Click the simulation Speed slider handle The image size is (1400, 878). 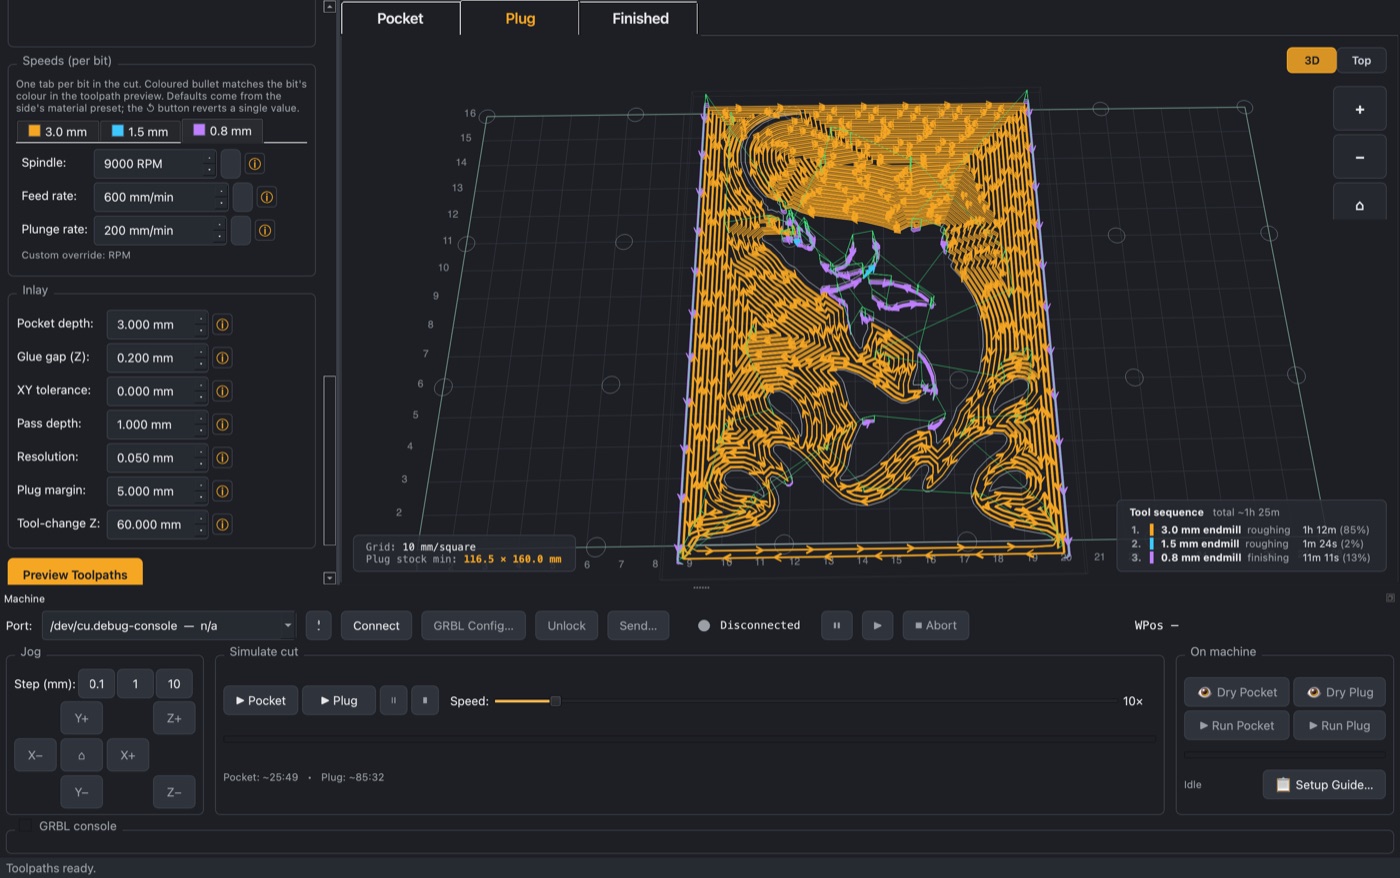point(555,701)
